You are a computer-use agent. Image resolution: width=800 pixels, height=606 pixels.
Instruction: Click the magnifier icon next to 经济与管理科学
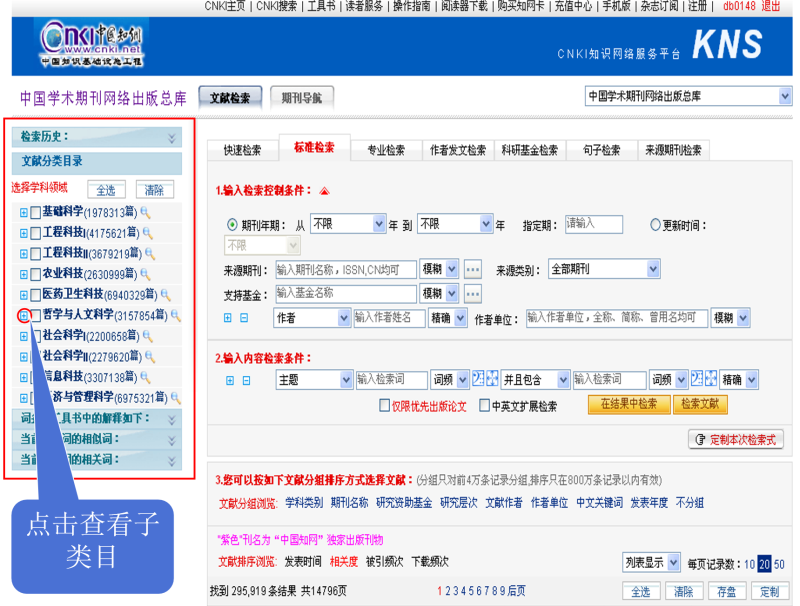click(x=176, y=398)
